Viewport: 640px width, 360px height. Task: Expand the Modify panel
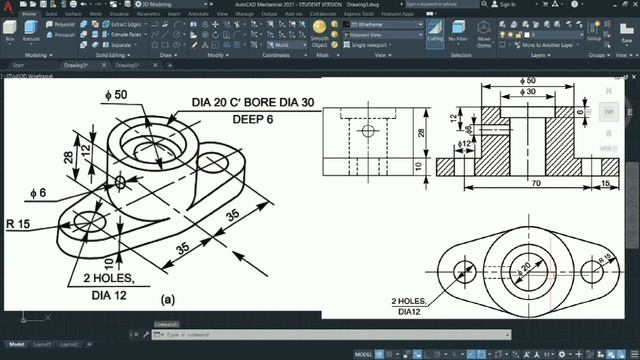coord(218,55)
